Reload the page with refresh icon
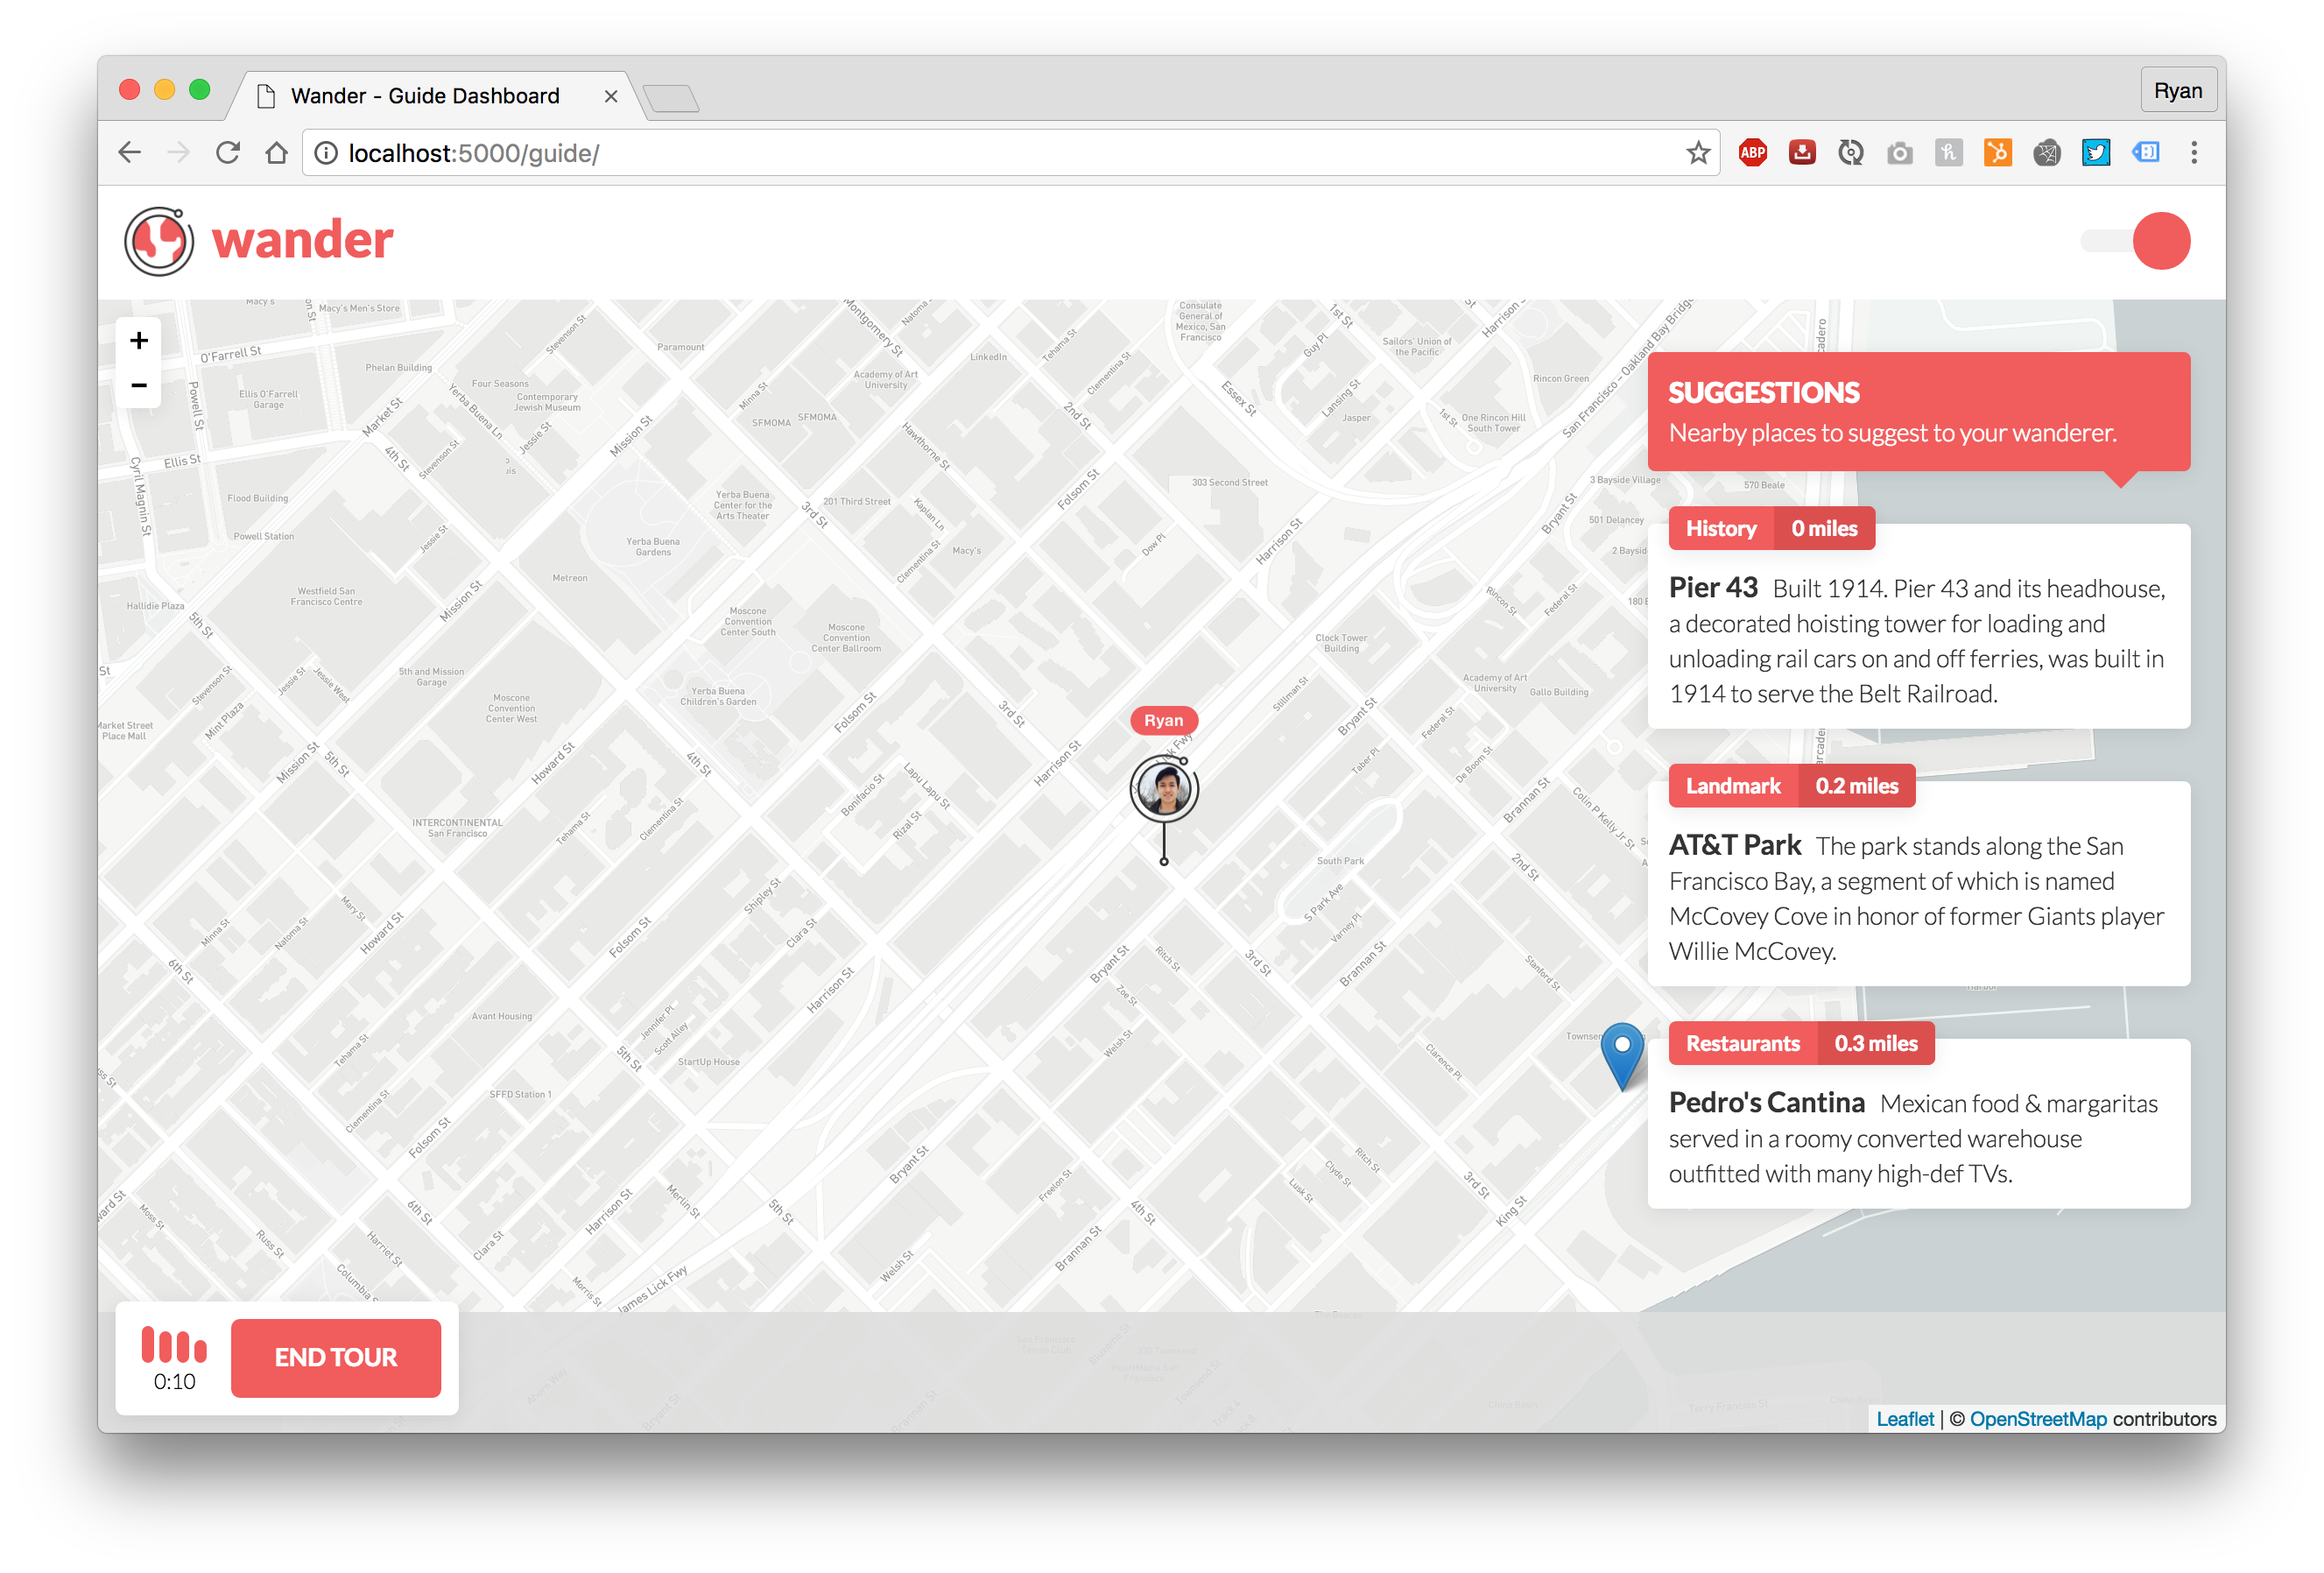This screenshot has width=2324, height=1573. 228,153
